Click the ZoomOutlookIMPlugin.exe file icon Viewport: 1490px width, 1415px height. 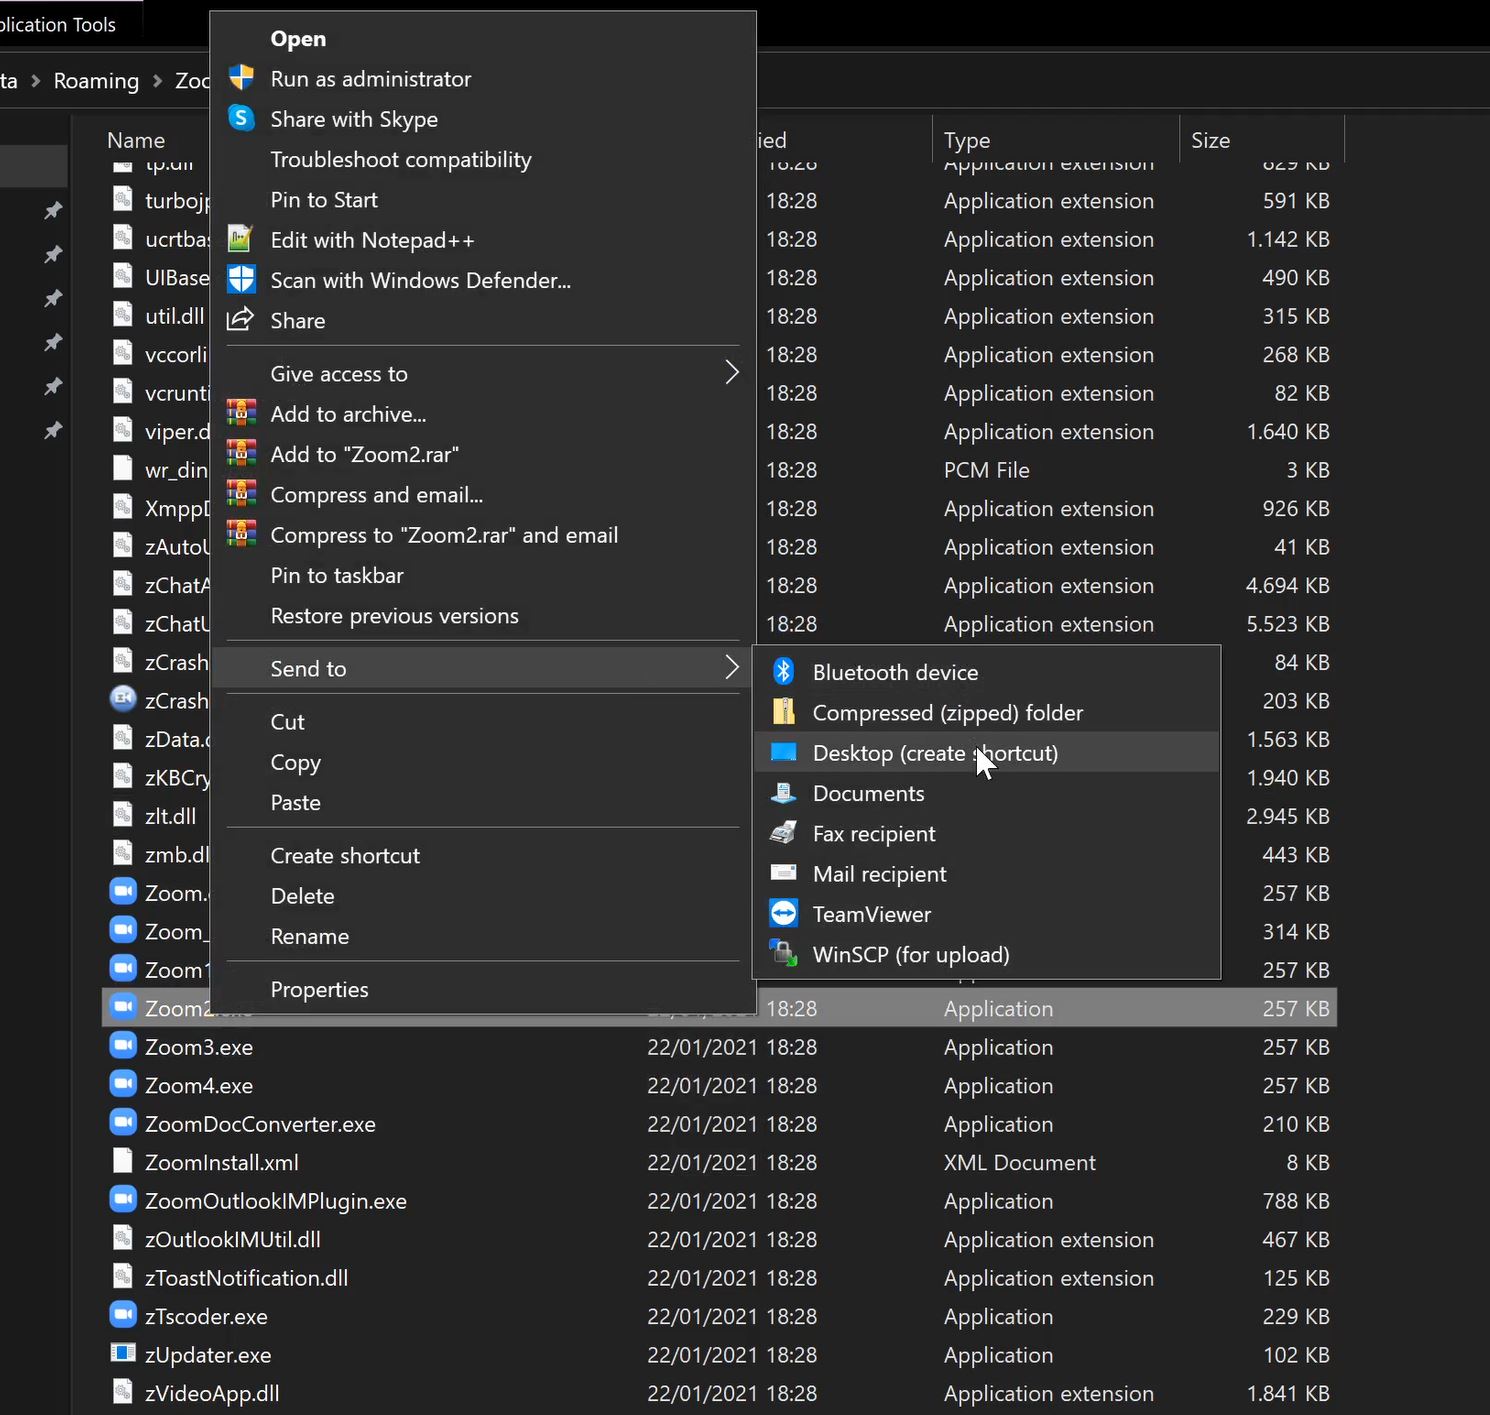tap(123, 1200)
